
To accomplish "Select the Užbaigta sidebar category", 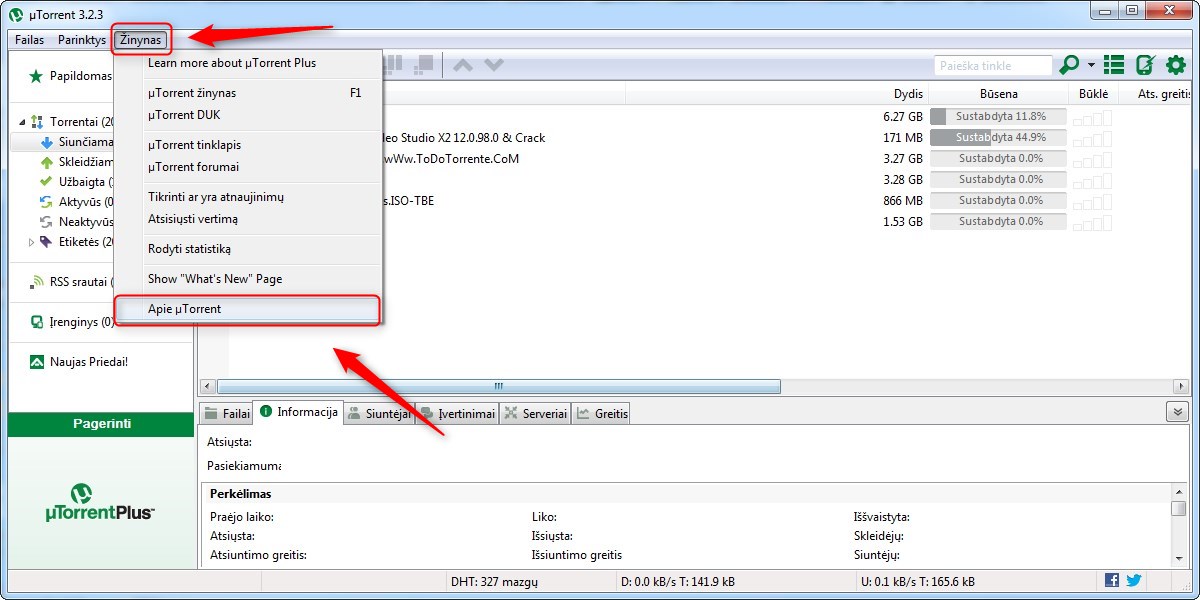I will (75, 181).
